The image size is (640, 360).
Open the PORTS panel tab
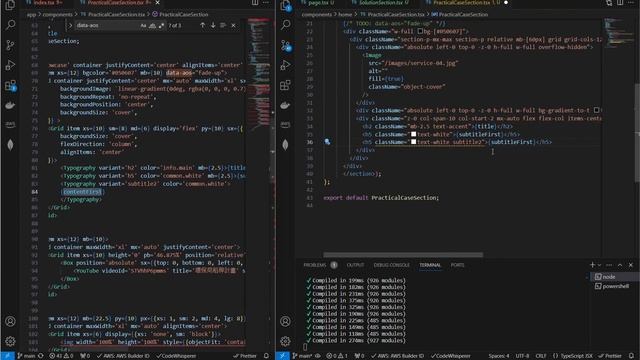click(x=457, y=265)
